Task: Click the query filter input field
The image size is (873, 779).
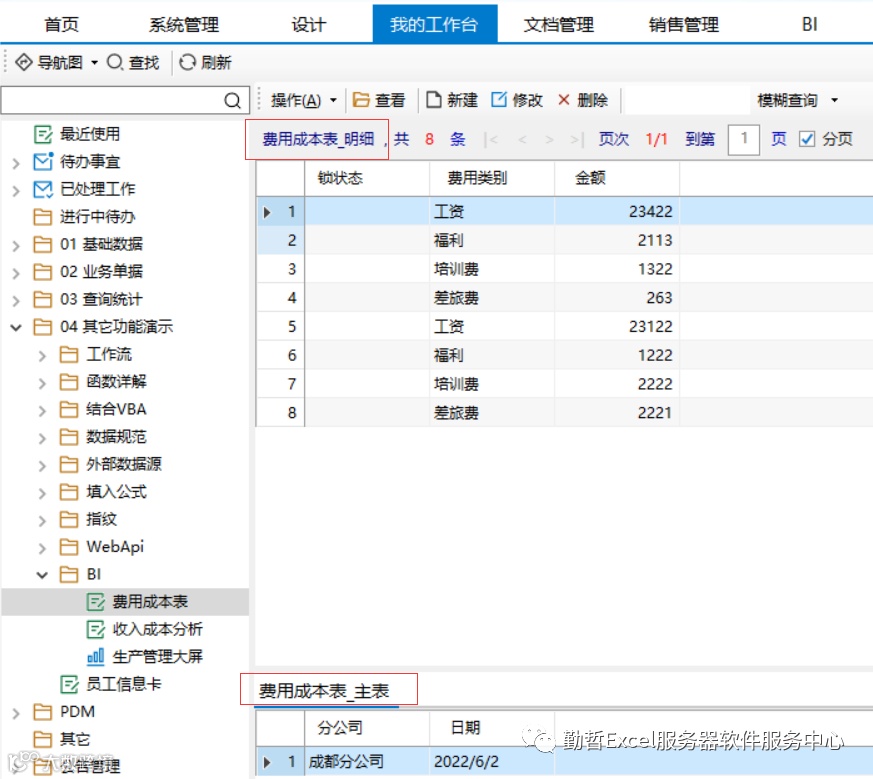Action: point(686,100)
